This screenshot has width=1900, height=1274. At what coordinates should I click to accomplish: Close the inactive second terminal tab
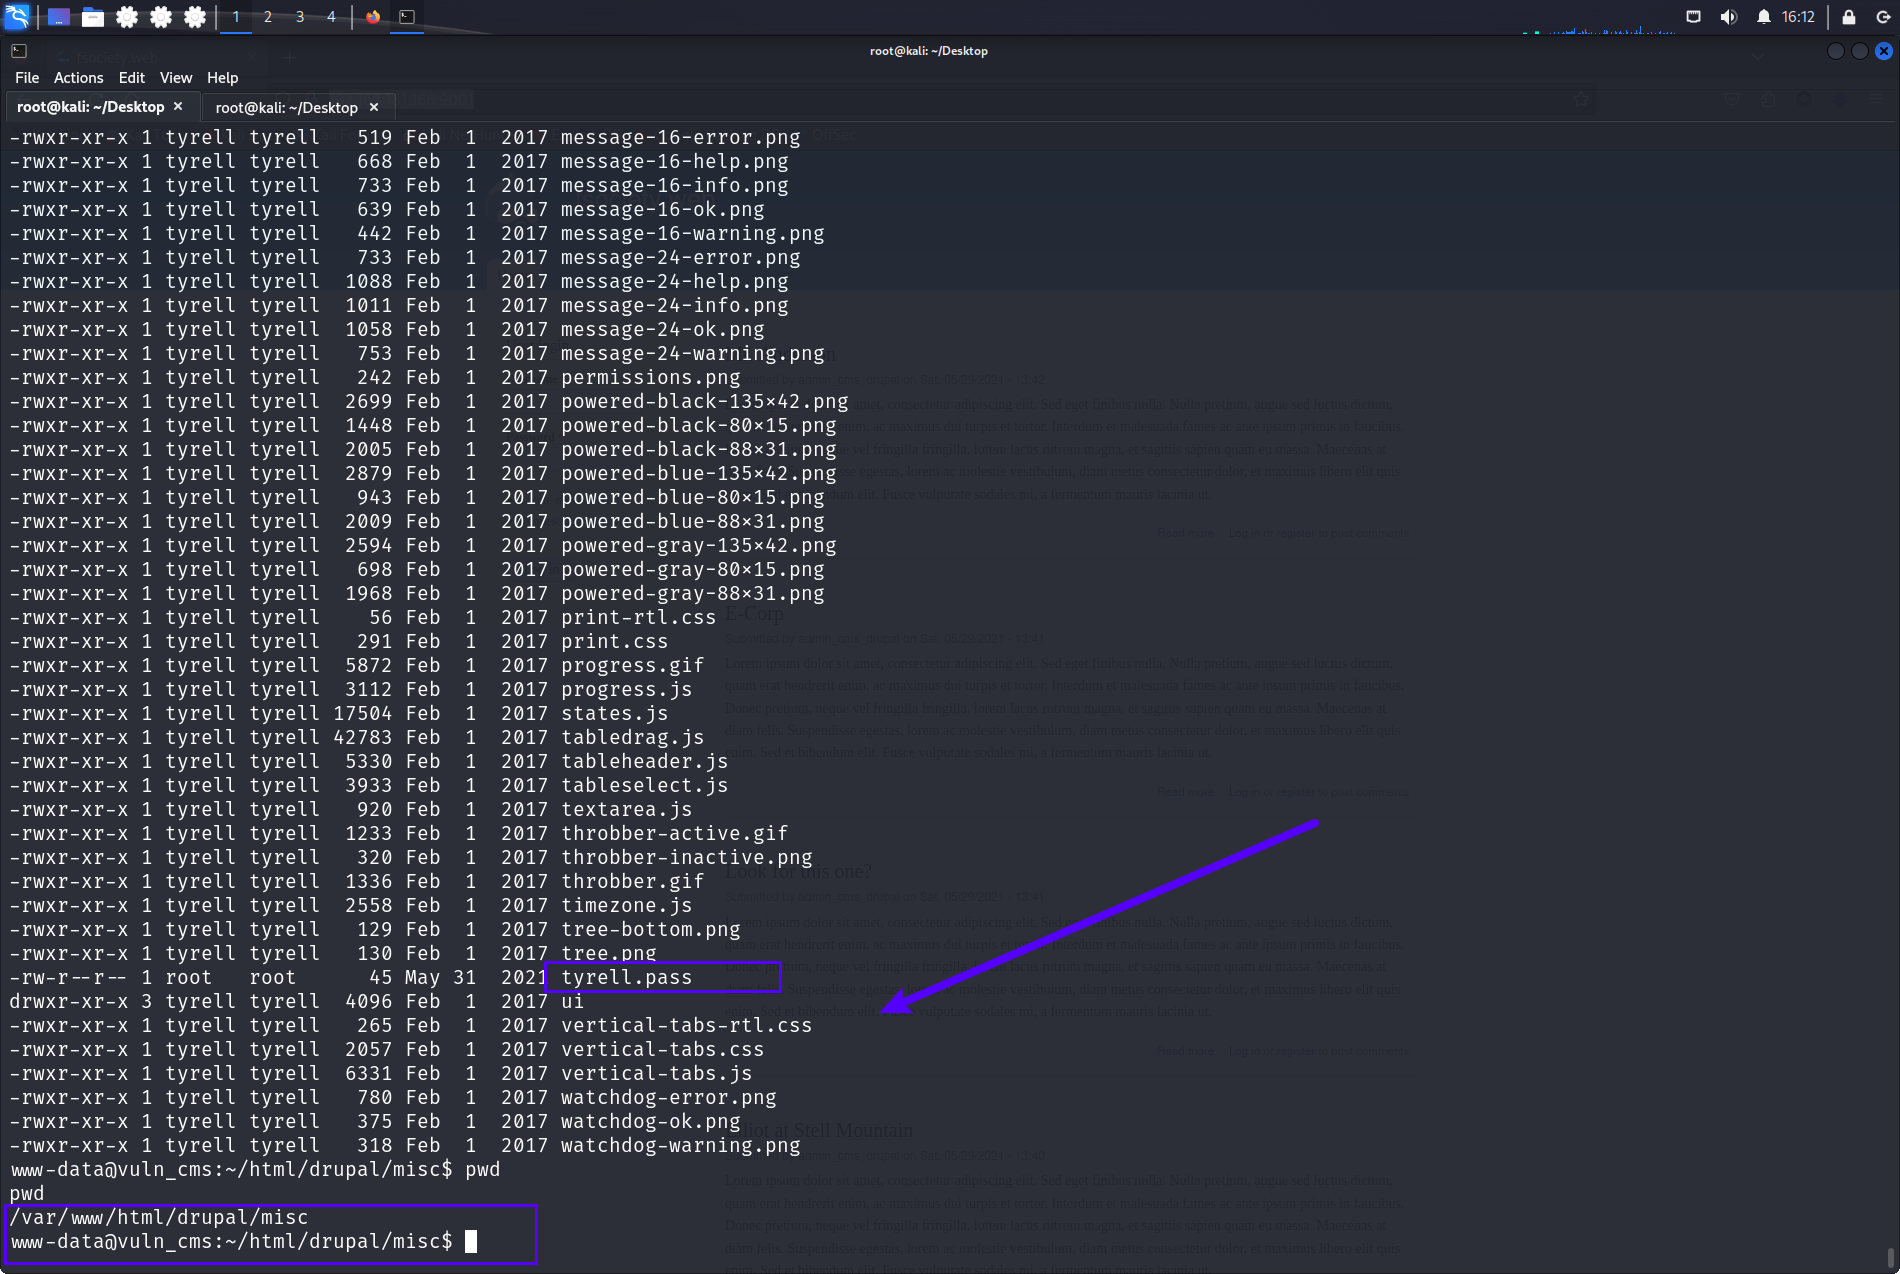374,107
